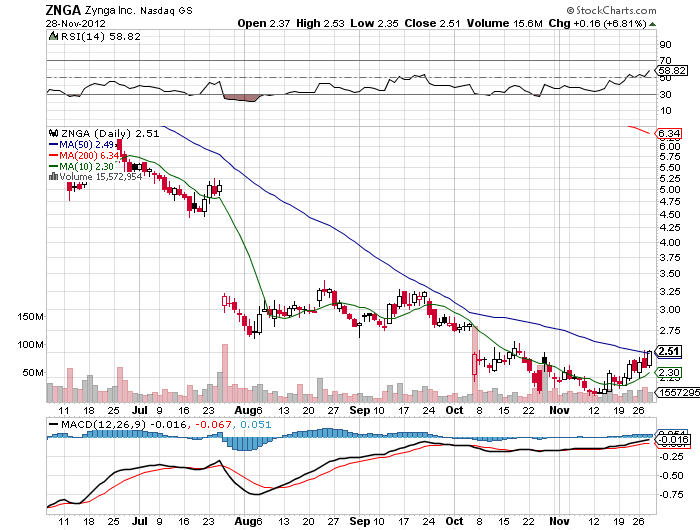700x530 pixels.
Task: Select the green MA(10) line swatch
Action: 53,166
